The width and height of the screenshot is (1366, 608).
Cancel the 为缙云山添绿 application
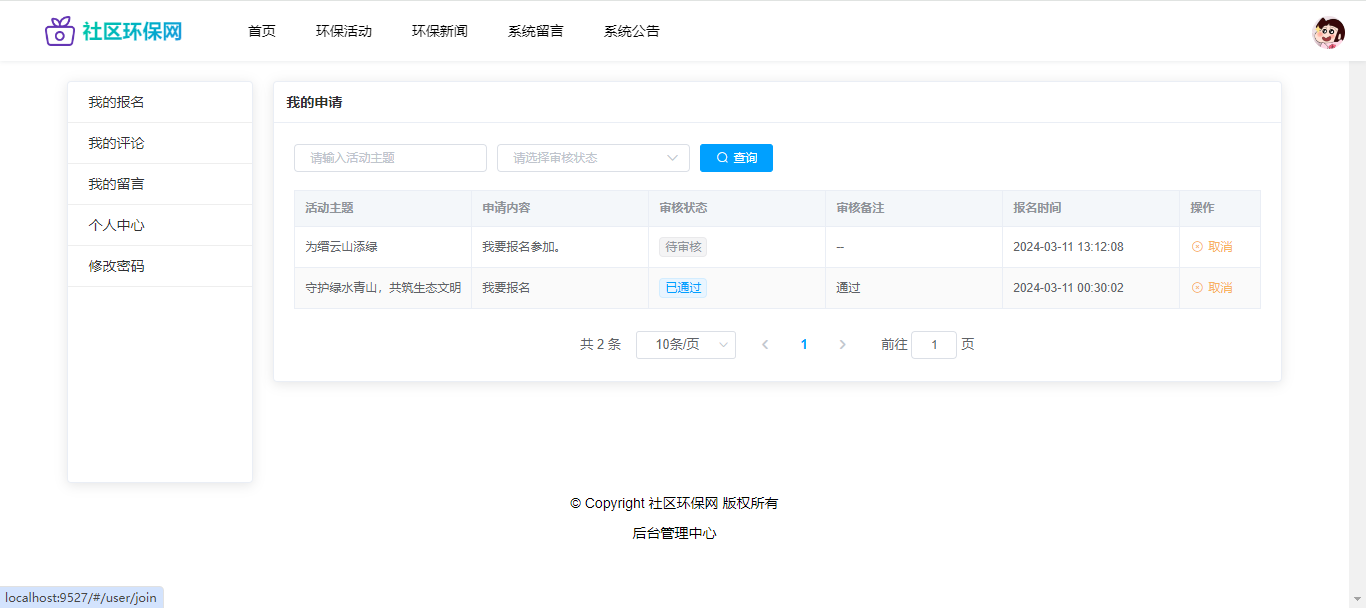click(1212, 247)
